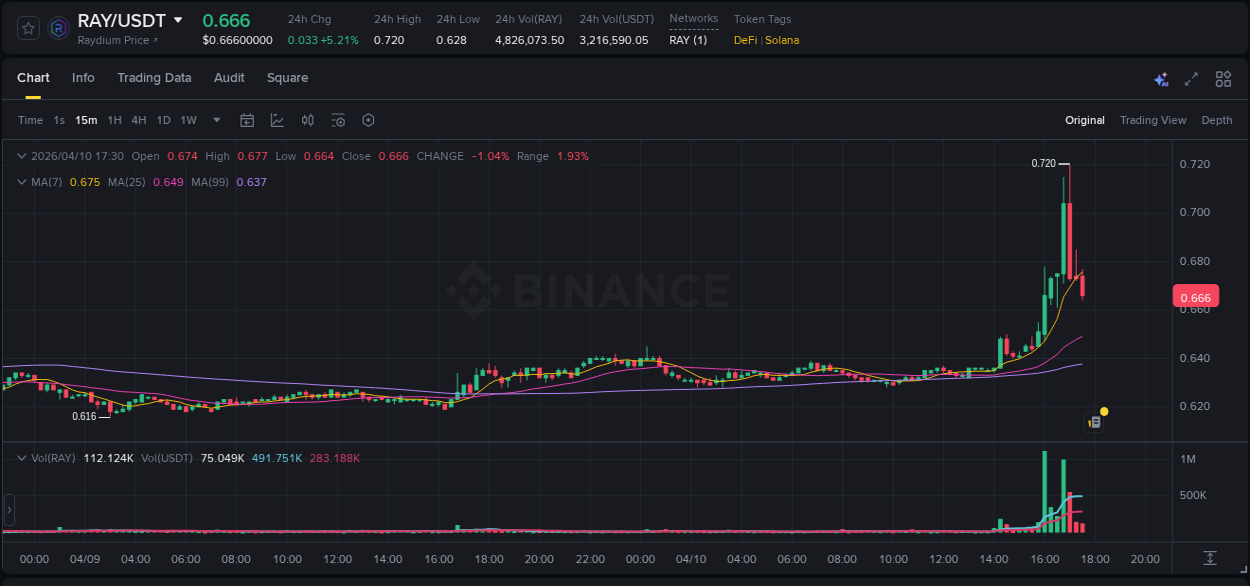Expand the extra timeframes dropdown arrow
Viewport: 1250px width, 586px height.
point(215,120)
